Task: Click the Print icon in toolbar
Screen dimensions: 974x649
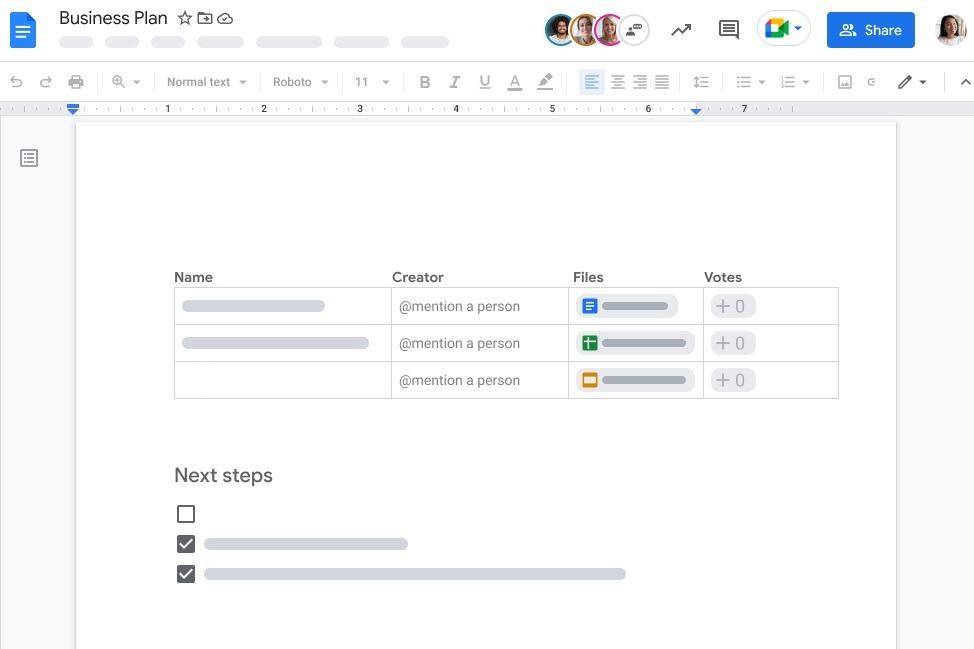Action: [76, 82]
